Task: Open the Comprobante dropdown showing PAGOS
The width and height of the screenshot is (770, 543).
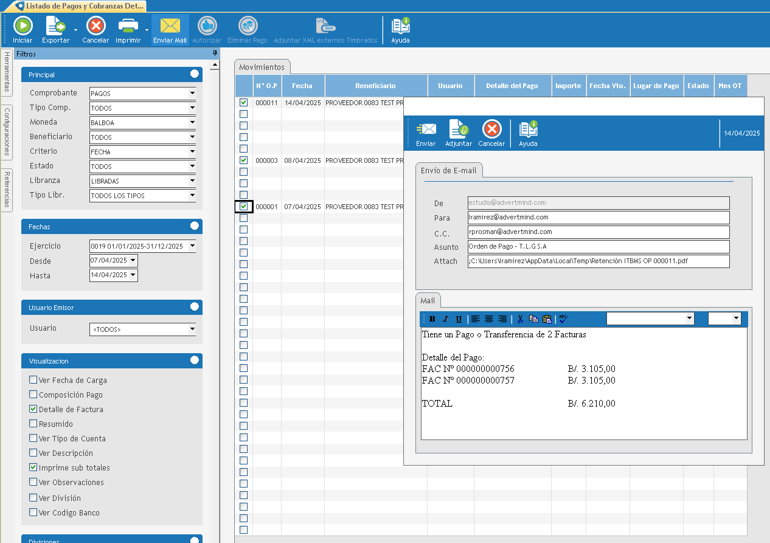Action: [192, 93]
